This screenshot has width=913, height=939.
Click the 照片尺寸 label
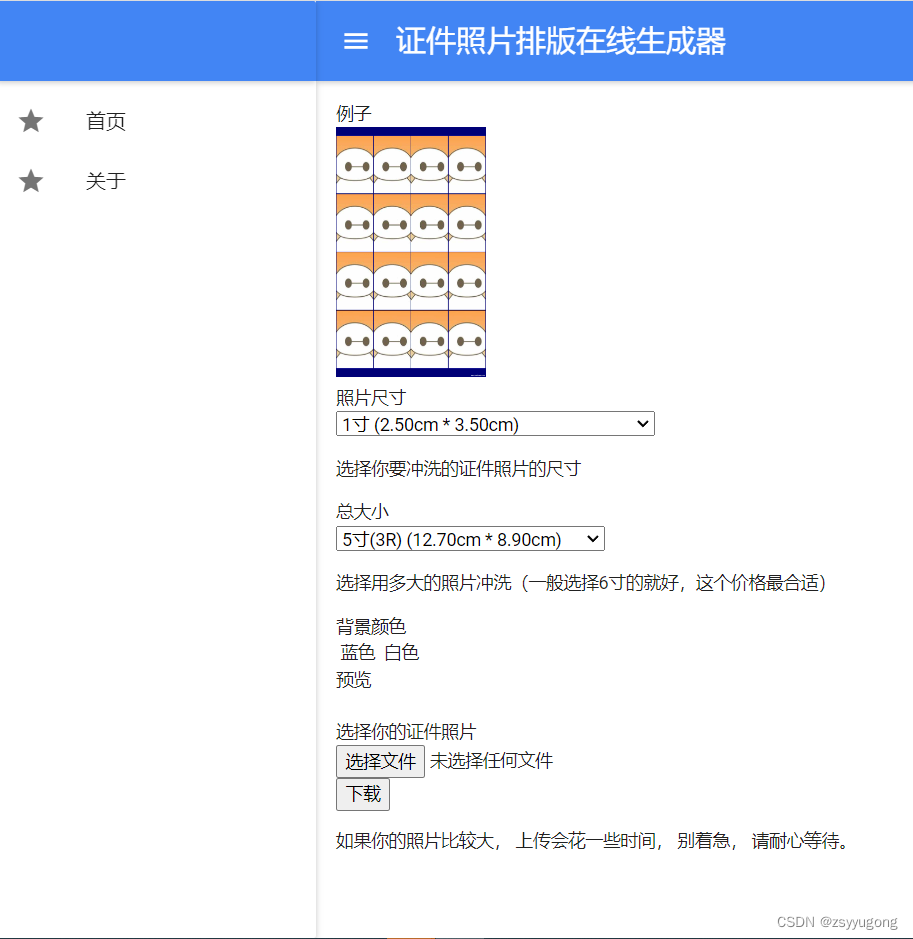[x=371, y=397]
